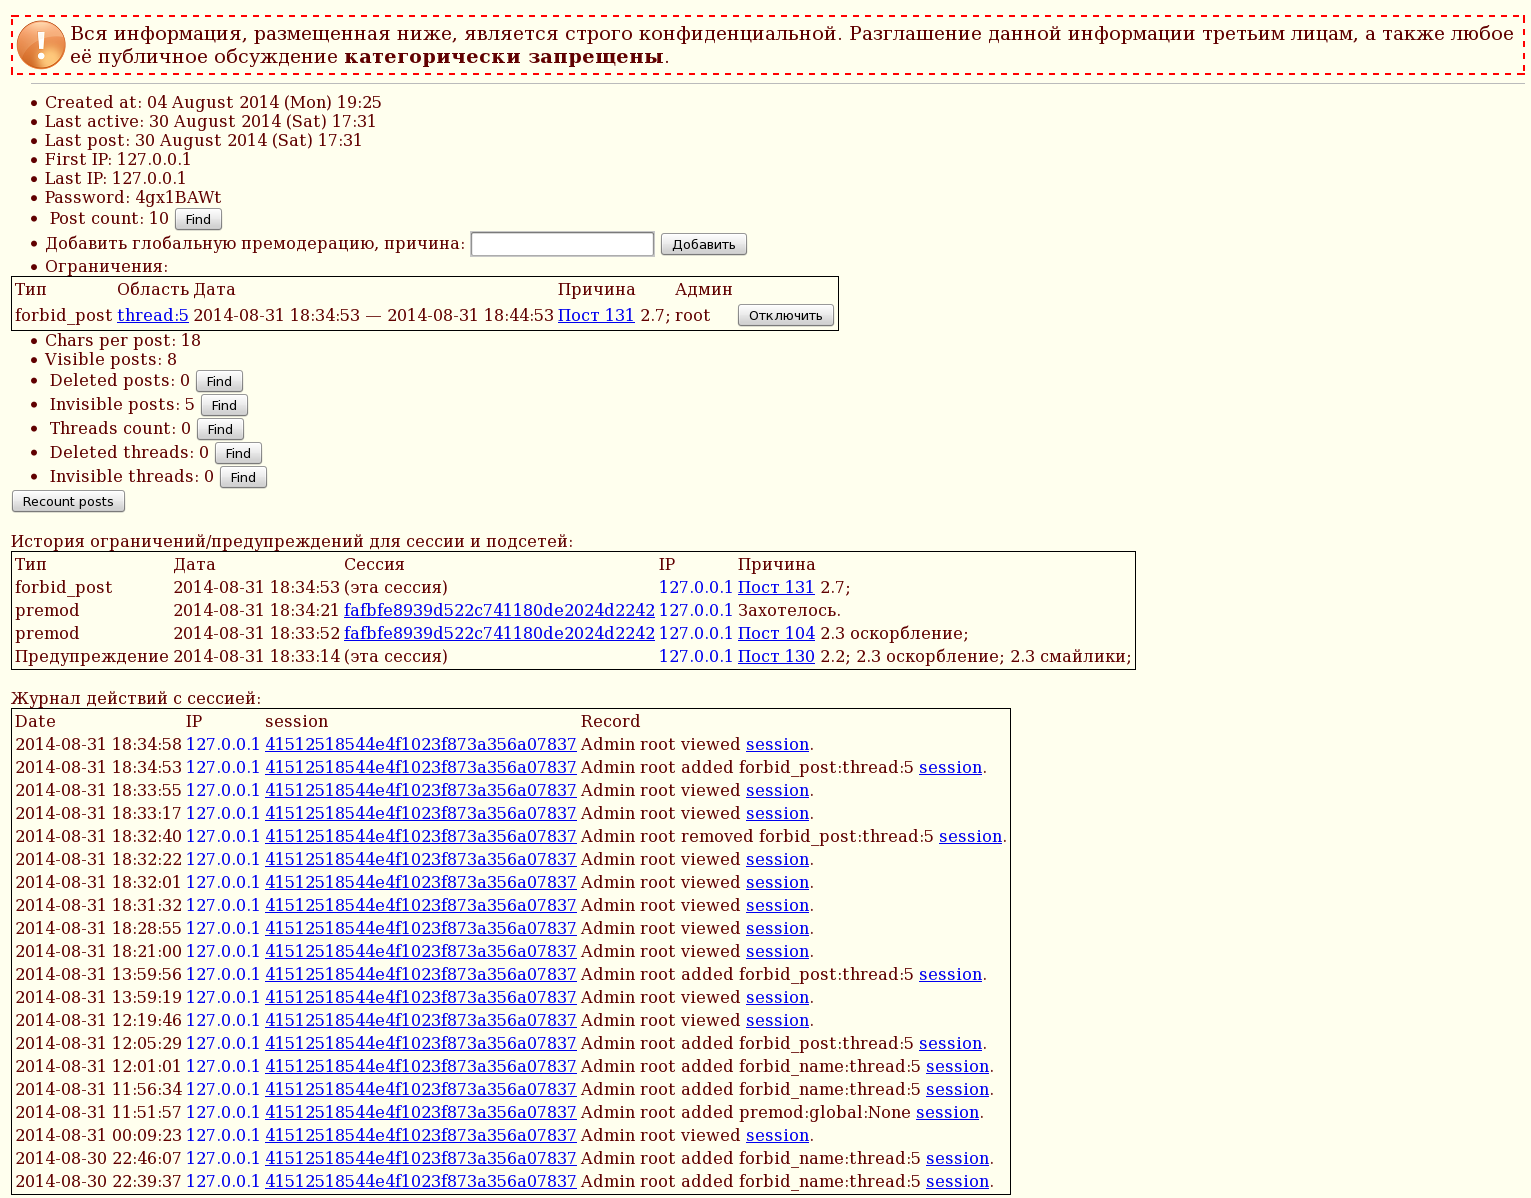Click IP 127.0.0.1 in 18:33:17 log row

point(223,813)
